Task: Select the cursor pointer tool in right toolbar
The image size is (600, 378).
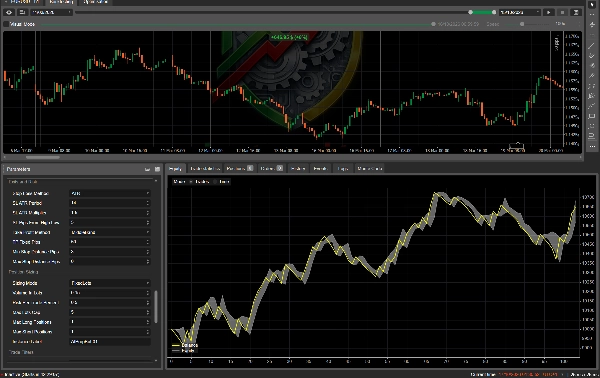Action: pyautogui.click(x=592, y=5)
